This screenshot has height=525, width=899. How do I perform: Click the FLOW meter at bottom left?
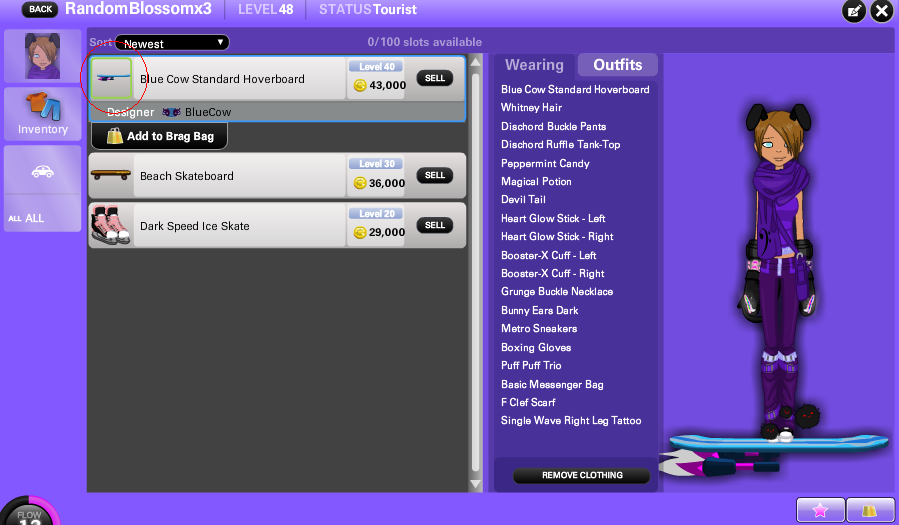coord(29,511)
